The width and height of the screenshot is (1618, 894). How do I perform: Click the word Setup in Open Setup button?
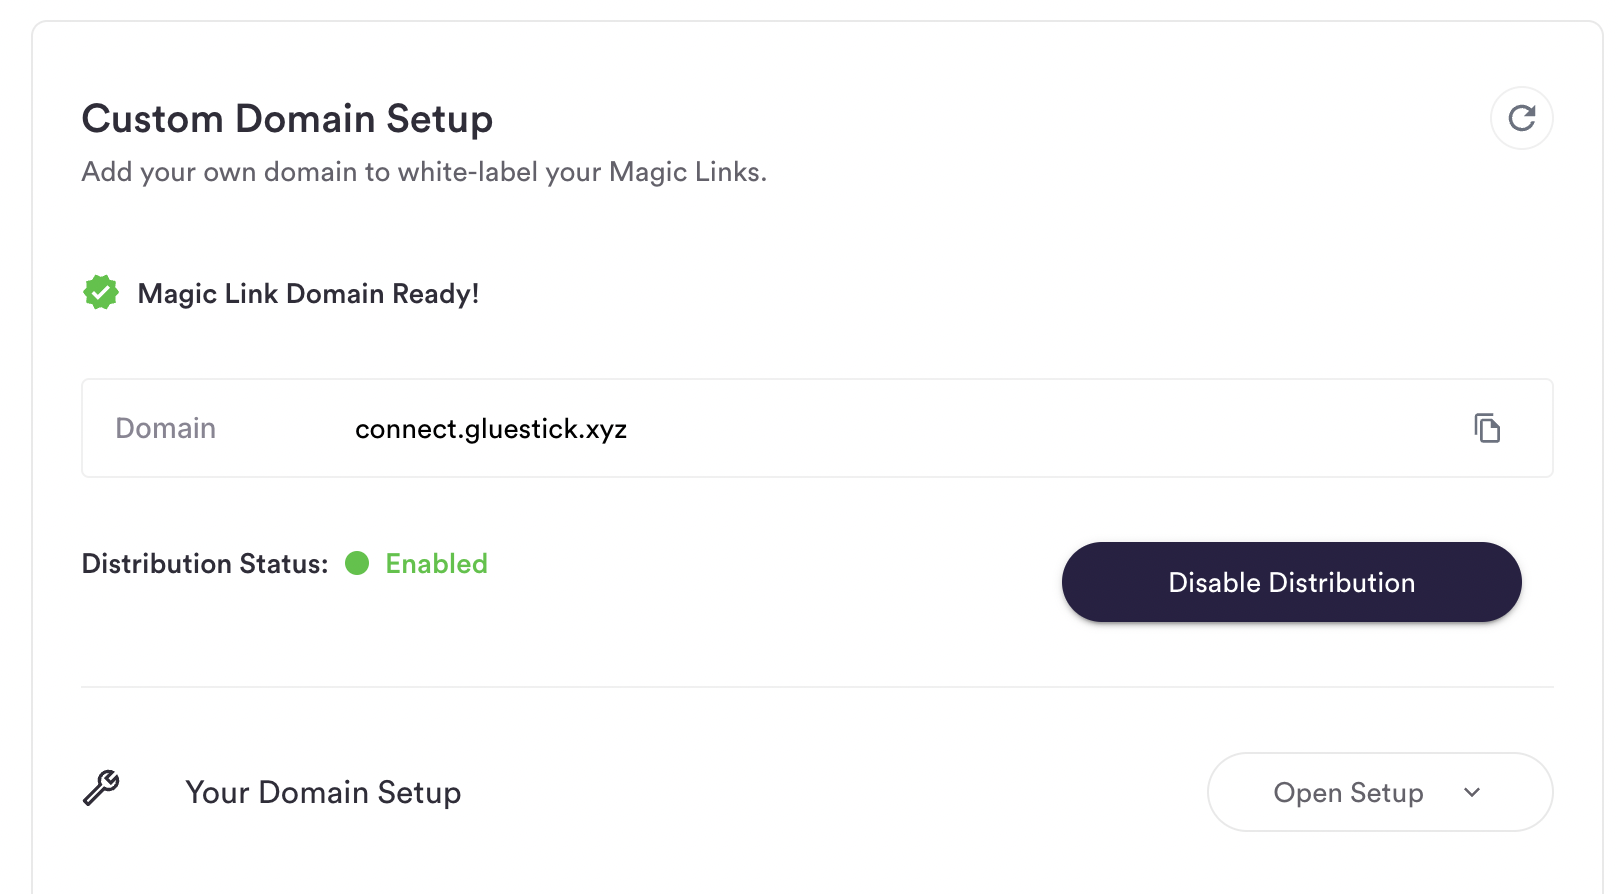click(x=1386, y=793)
